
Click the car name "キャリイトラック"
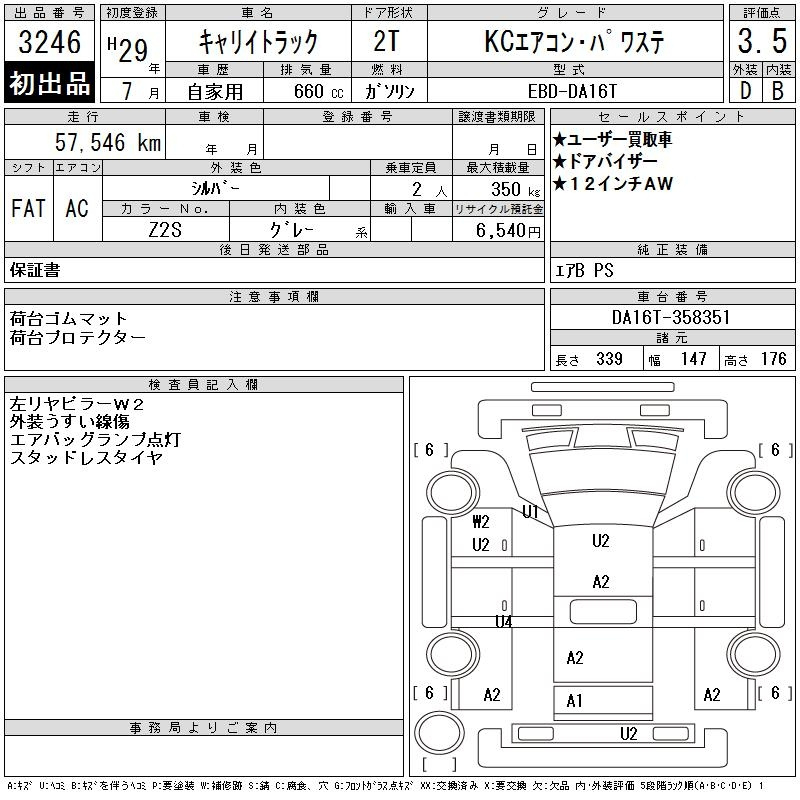[258, 42]
